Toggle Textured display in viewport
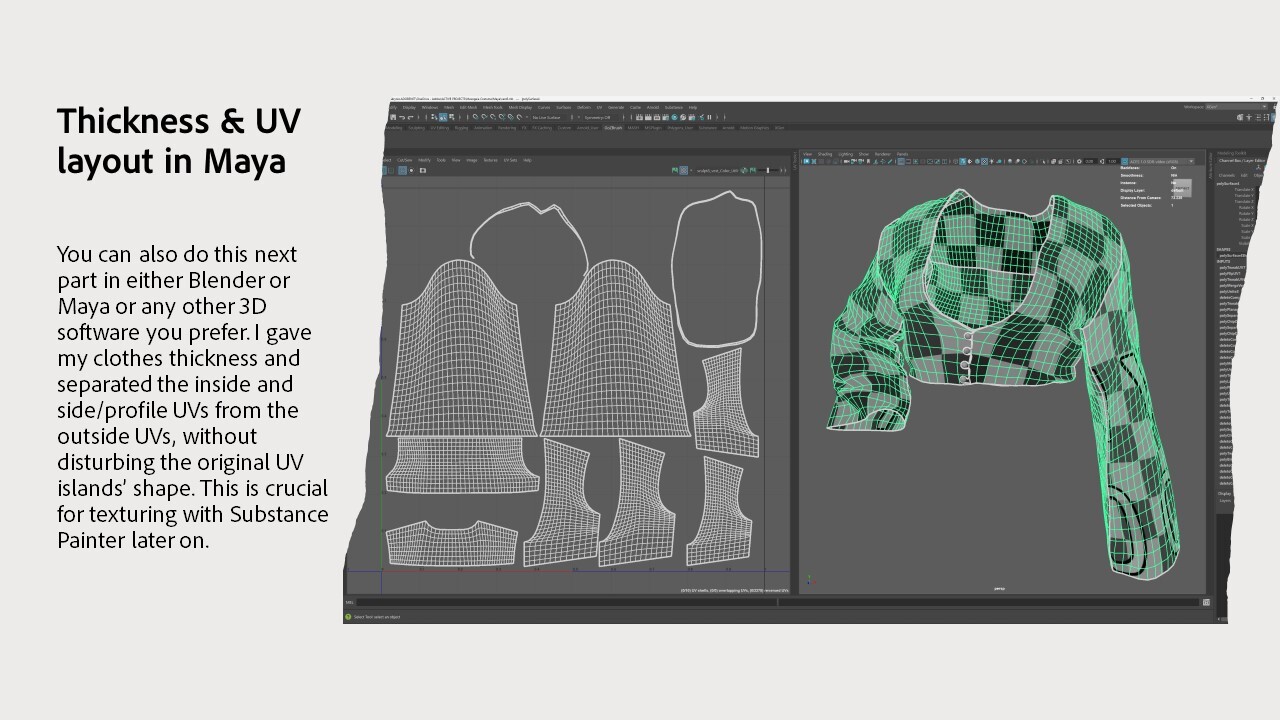Image resolution: width=1280 pixels, height=720 pixels. [x=984, y=162]
